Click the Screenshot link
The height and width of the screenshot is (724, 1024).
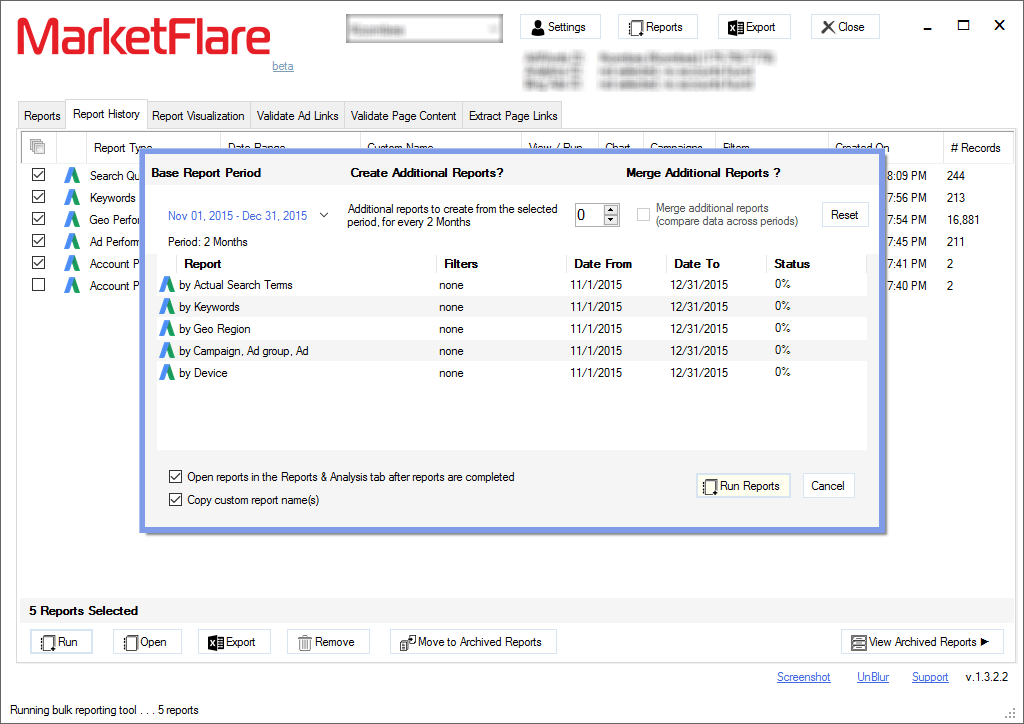tap(803, 677)
